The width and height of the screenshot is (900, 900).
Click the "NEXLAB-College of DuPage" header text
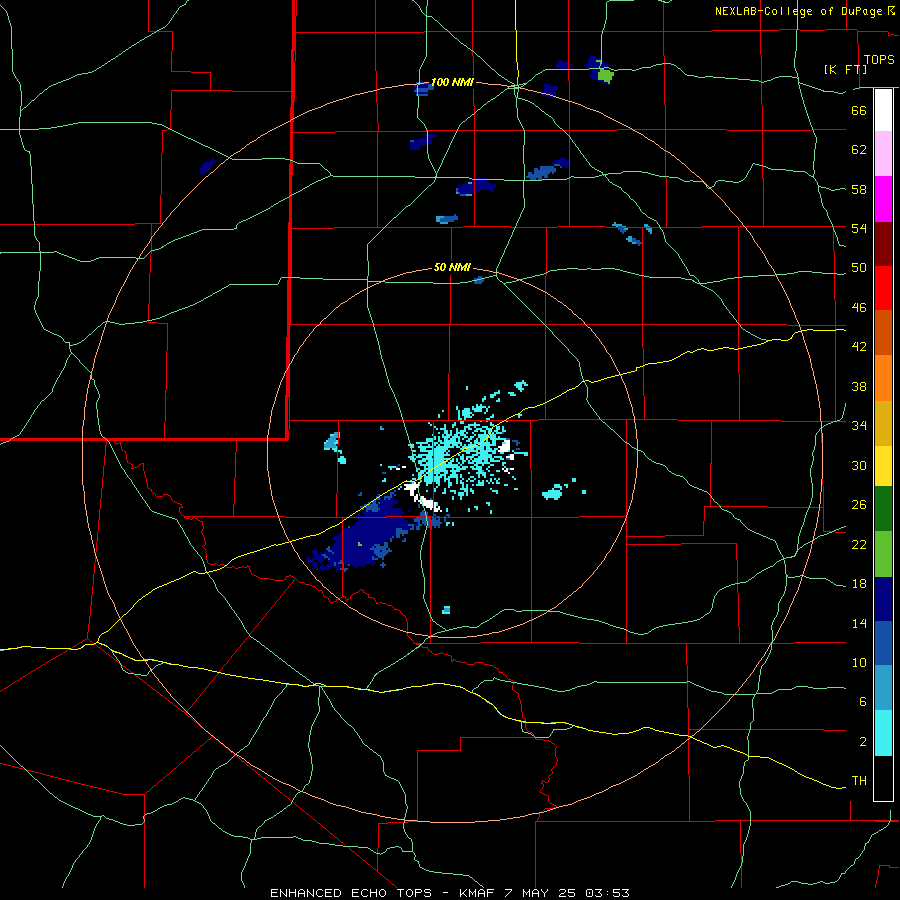pyautogui.click(x=798, y=11)
